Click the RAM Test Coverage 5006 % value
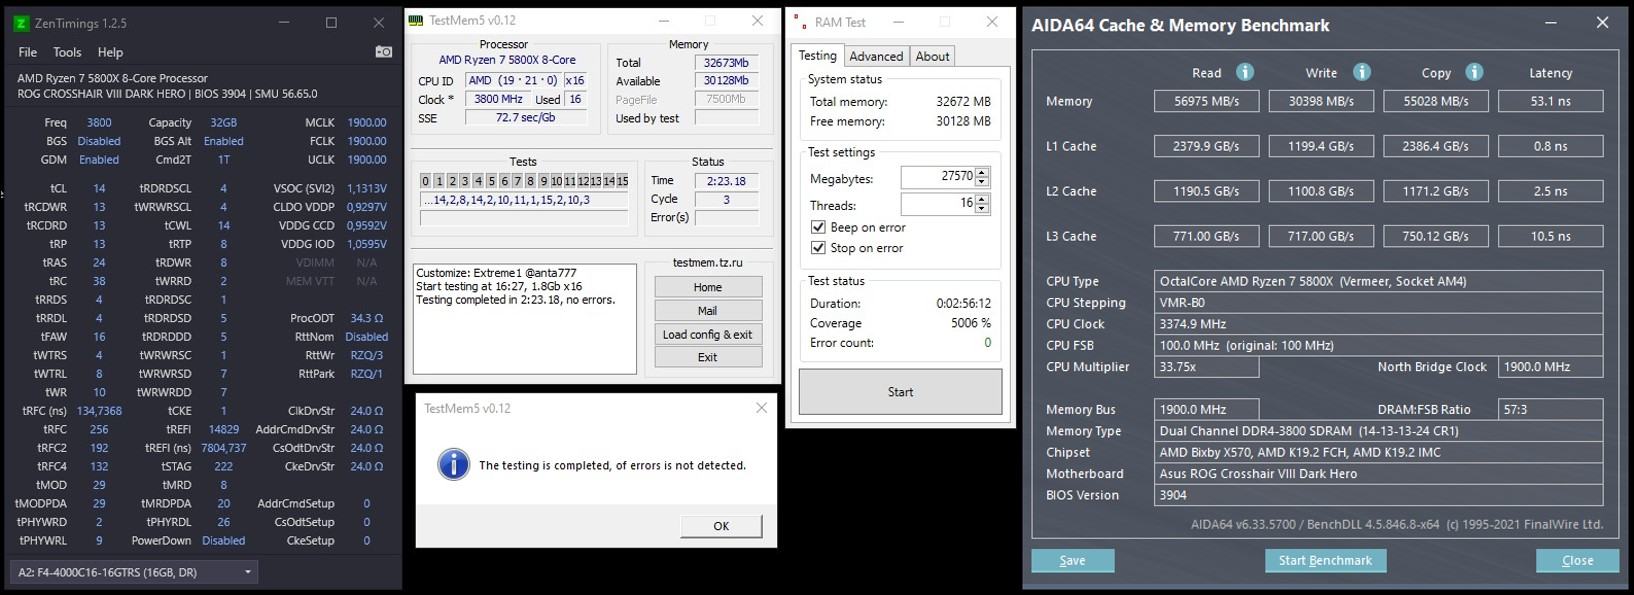The image size is (1634, 595). [971, 323]
